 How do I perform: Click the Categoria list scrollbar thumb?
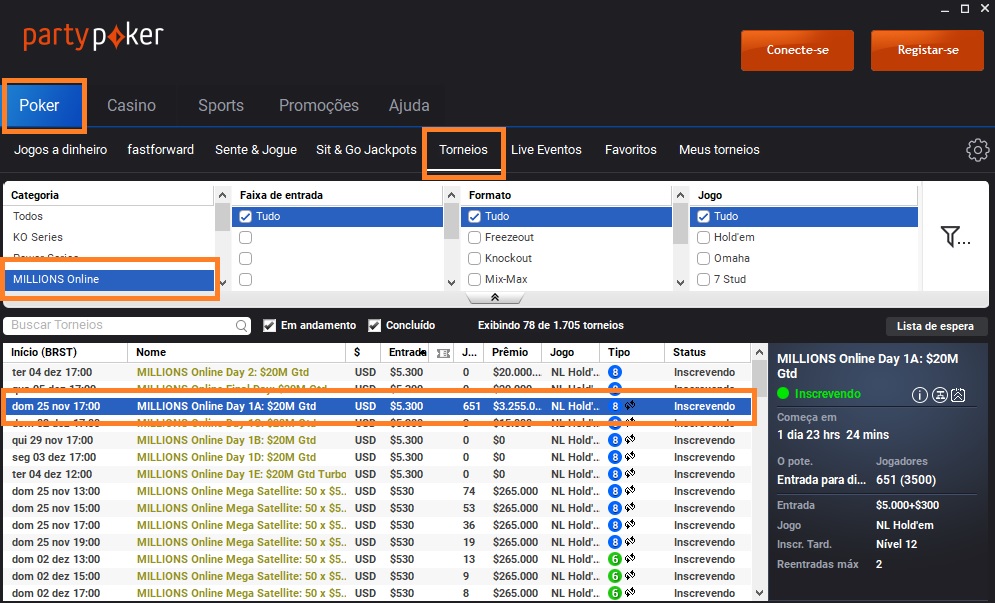point(222,217)
